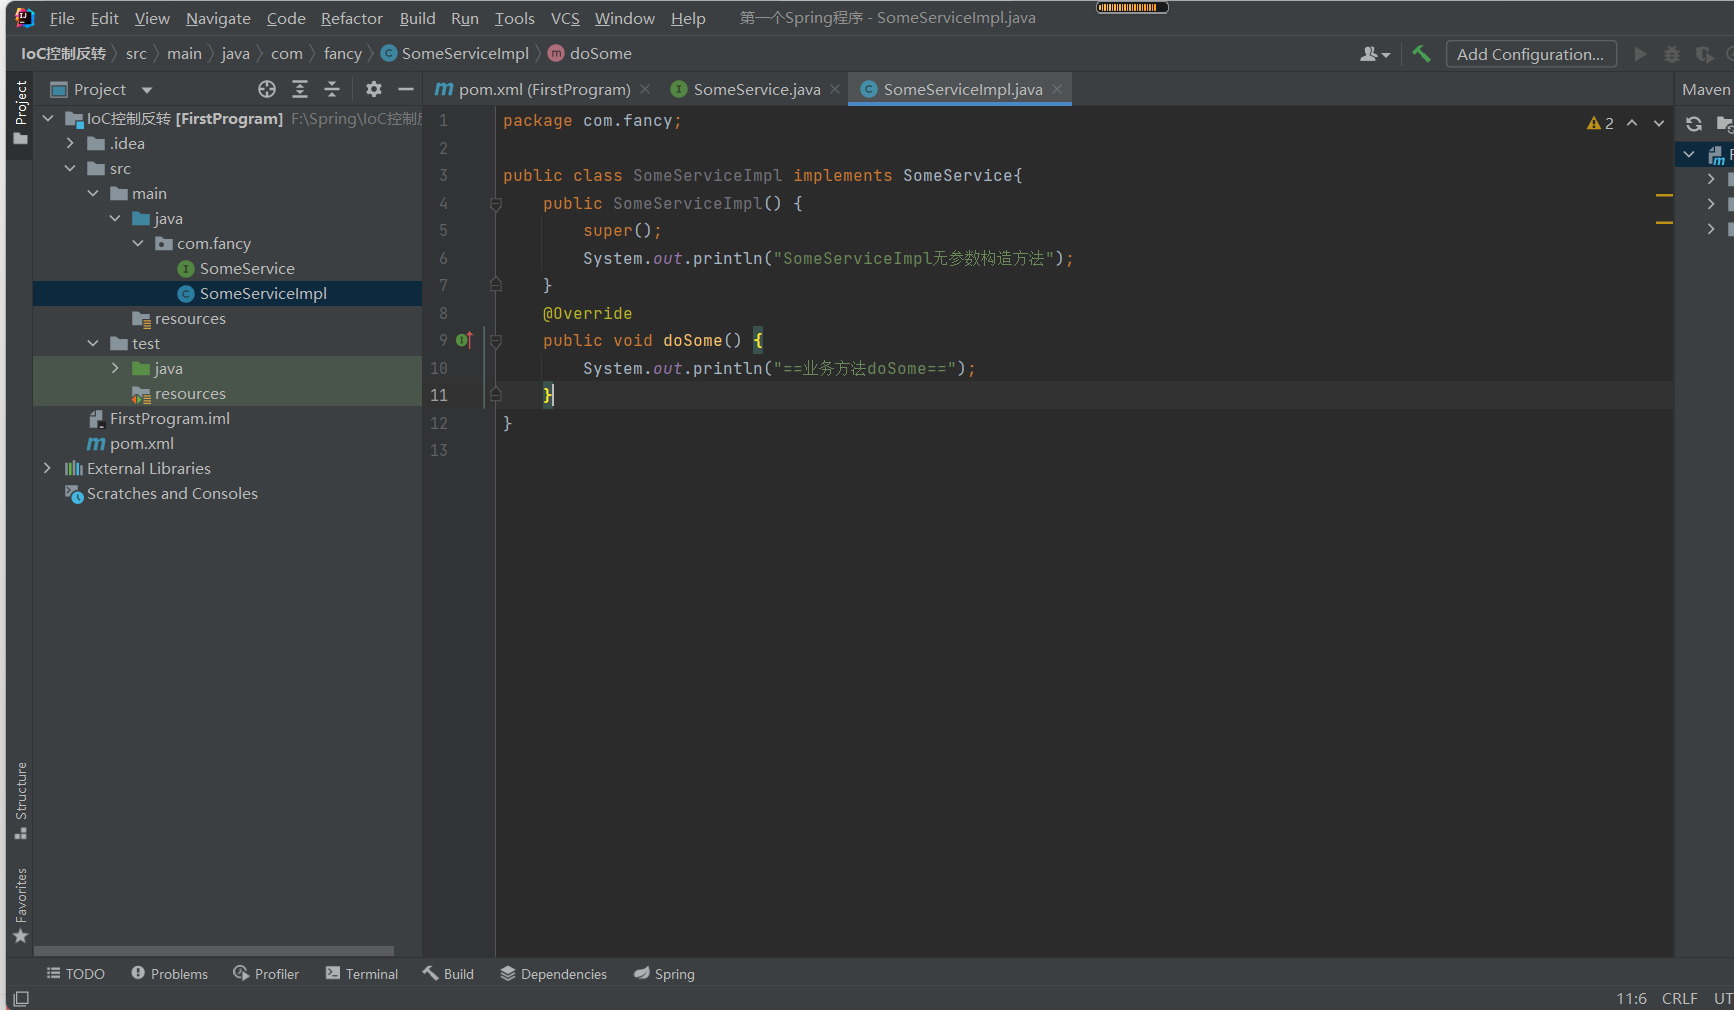
Task: Fold the doSome method at line 9
Action: click(495, 341)
